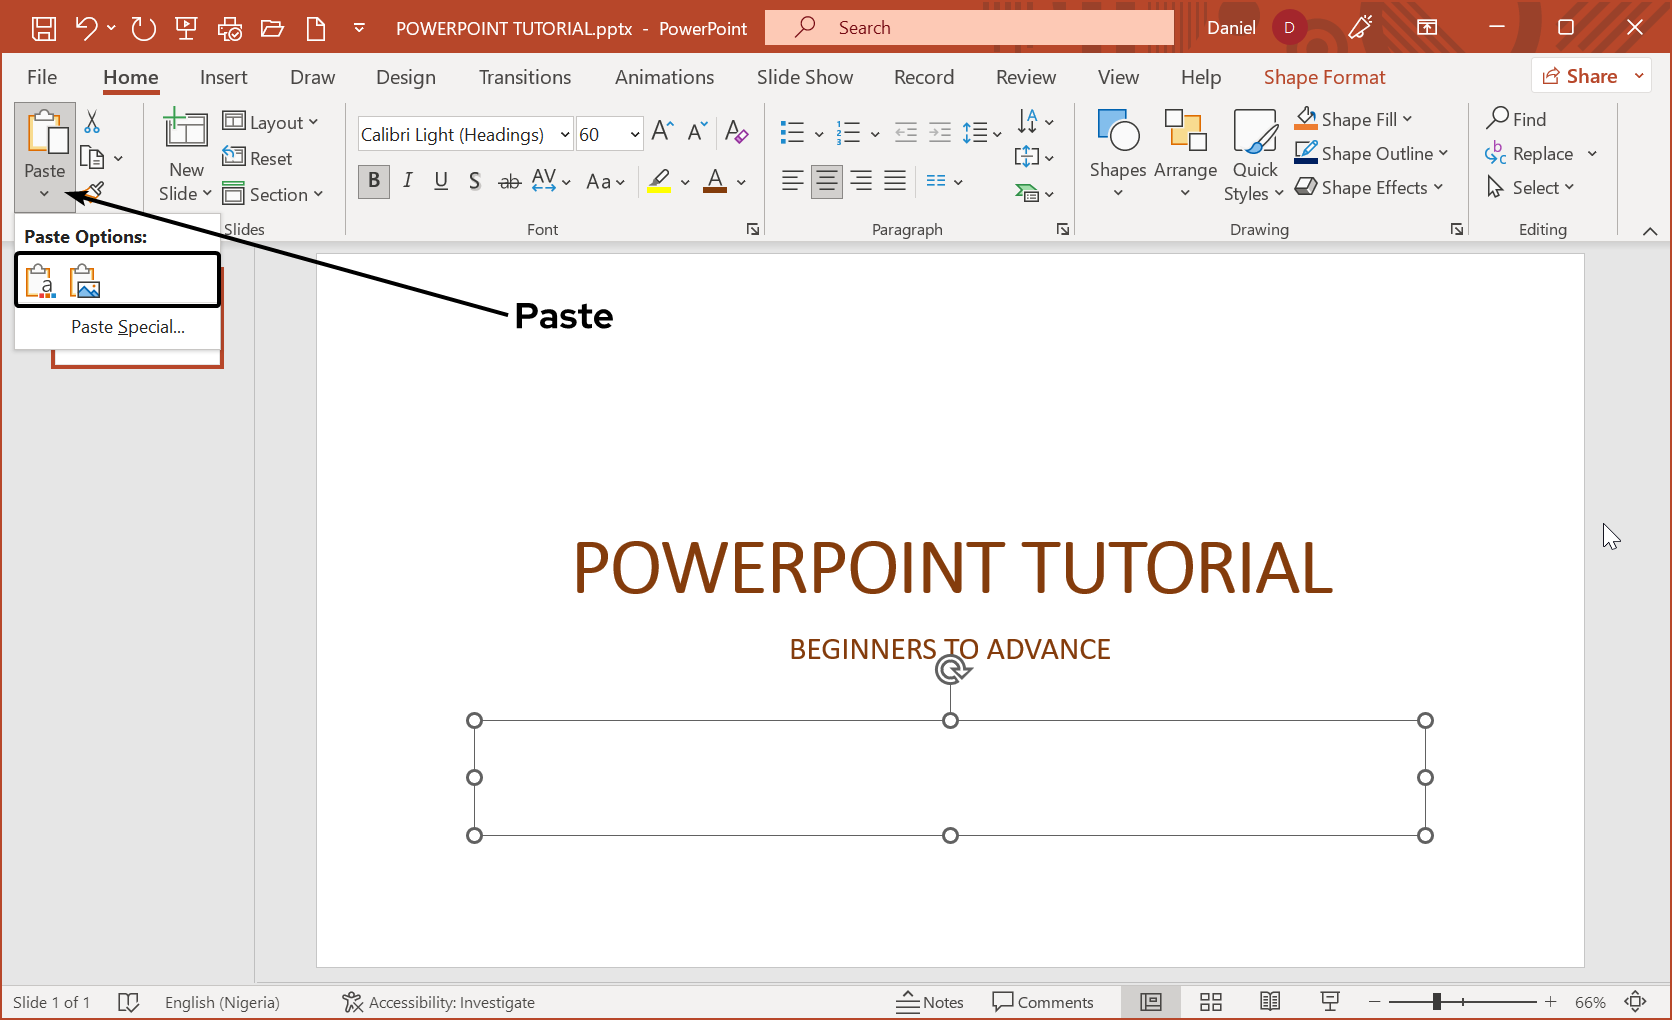Viewport: 1672px width, 1020px height.
Task: Open the Shape Fill dropdown
Action: [1408, 119]
